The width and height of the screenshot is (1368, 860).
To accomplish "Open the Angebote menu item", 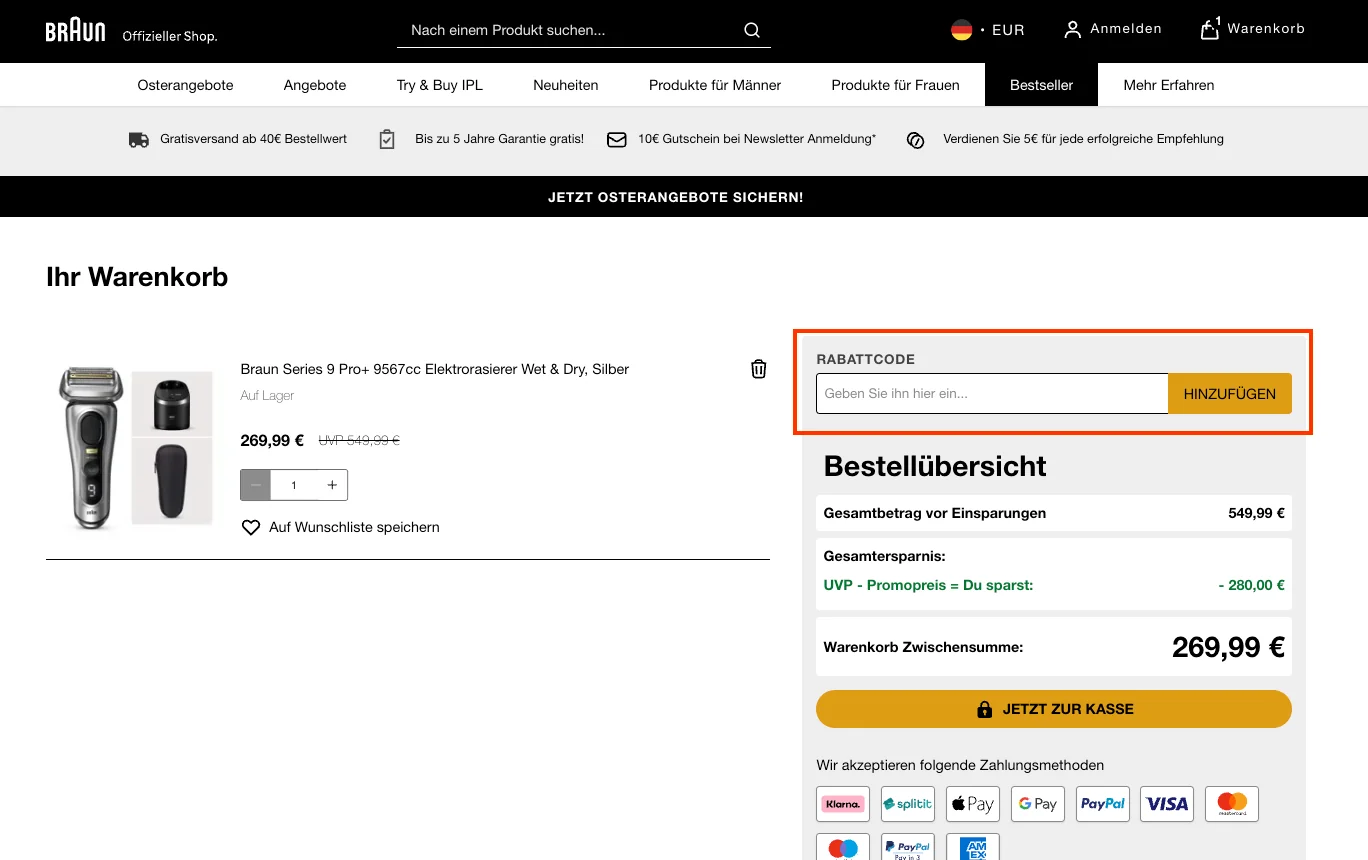I will tap(315, 85).
